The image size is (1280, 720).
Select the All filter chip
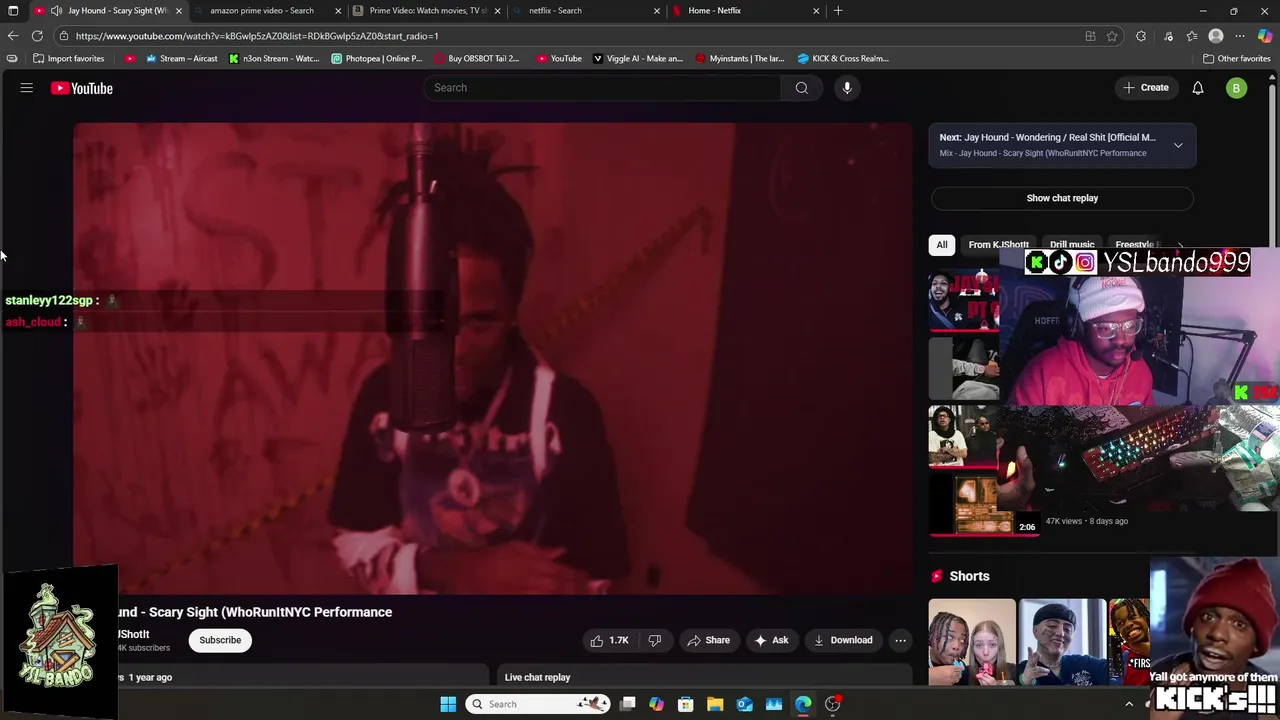tap(941, 245)
